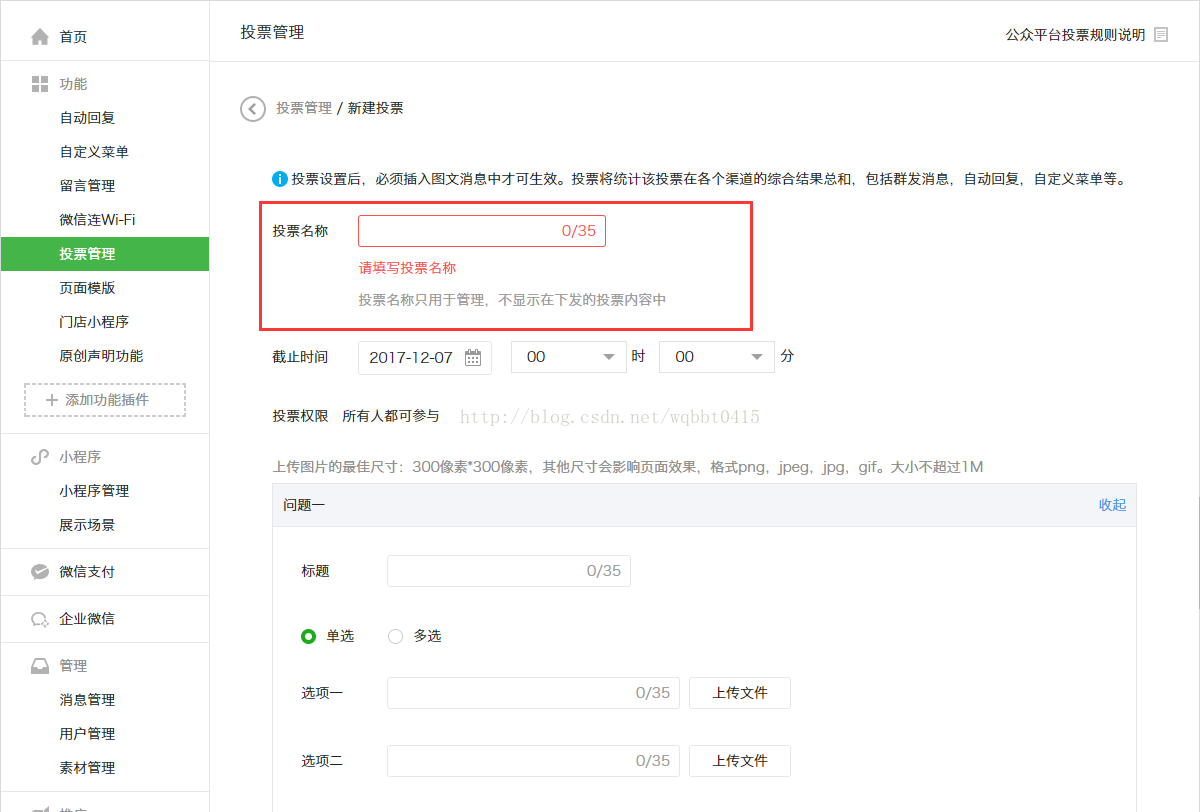Click the 截止时间 date field 2017-12-07
The width and height of the screenshot is (1200, 812).
[x=425, y=357]
